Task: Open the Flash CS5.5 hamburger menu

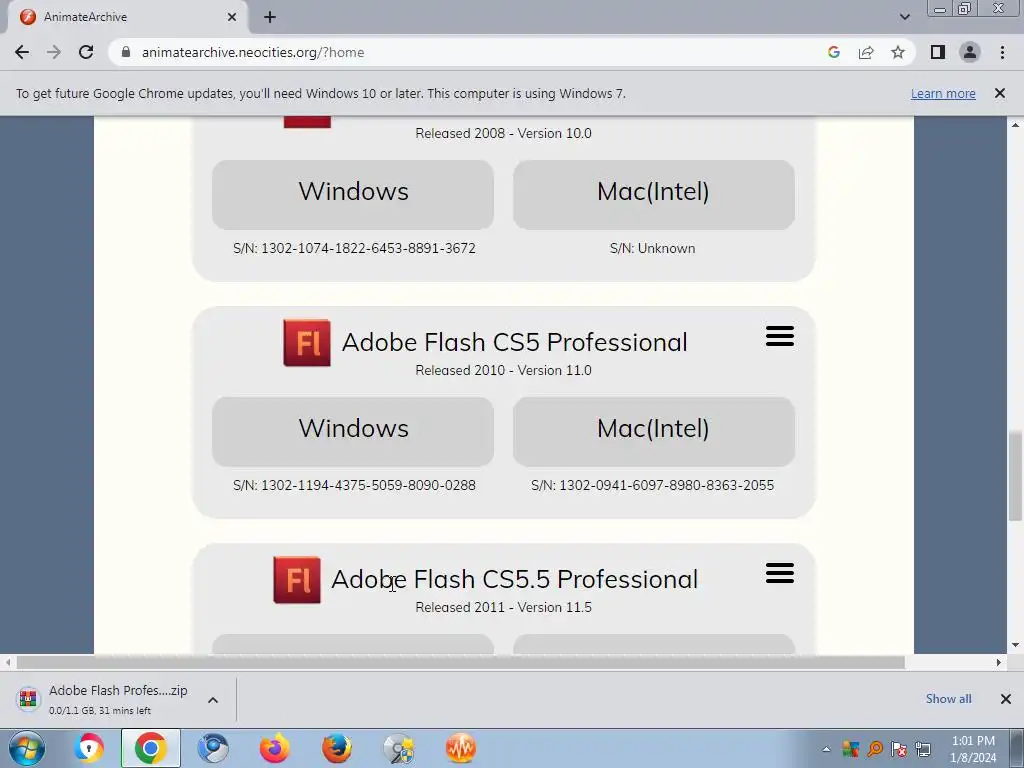Action: tap(780, 573)
